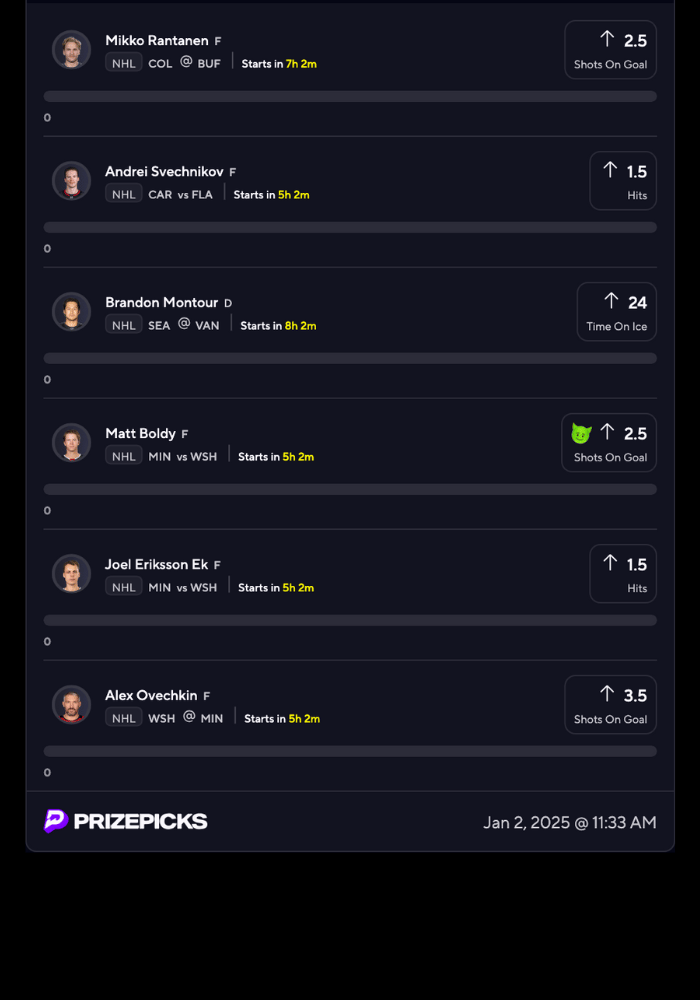Click Andrei Svechnikov's player avatar
This screenshot has height=1000, width=700.
click(71, 181)
